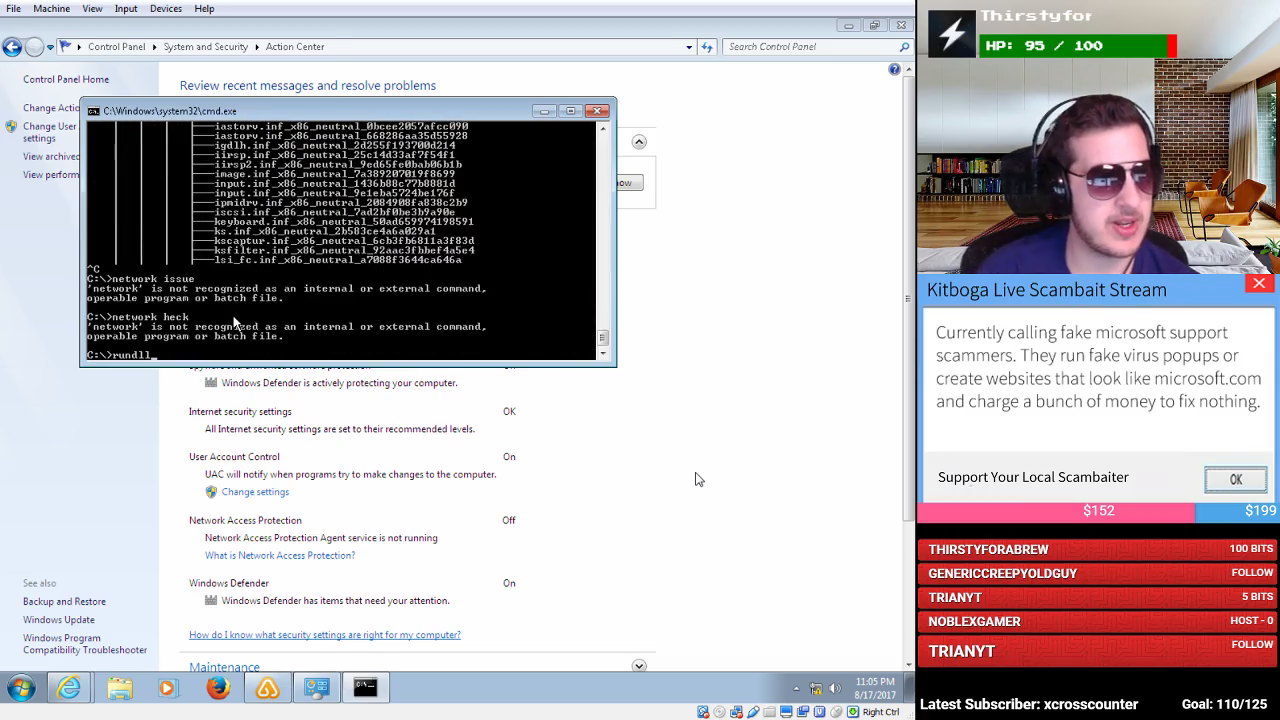
Task: Click the tray volume speaker icon
Action: click(835, 688)
